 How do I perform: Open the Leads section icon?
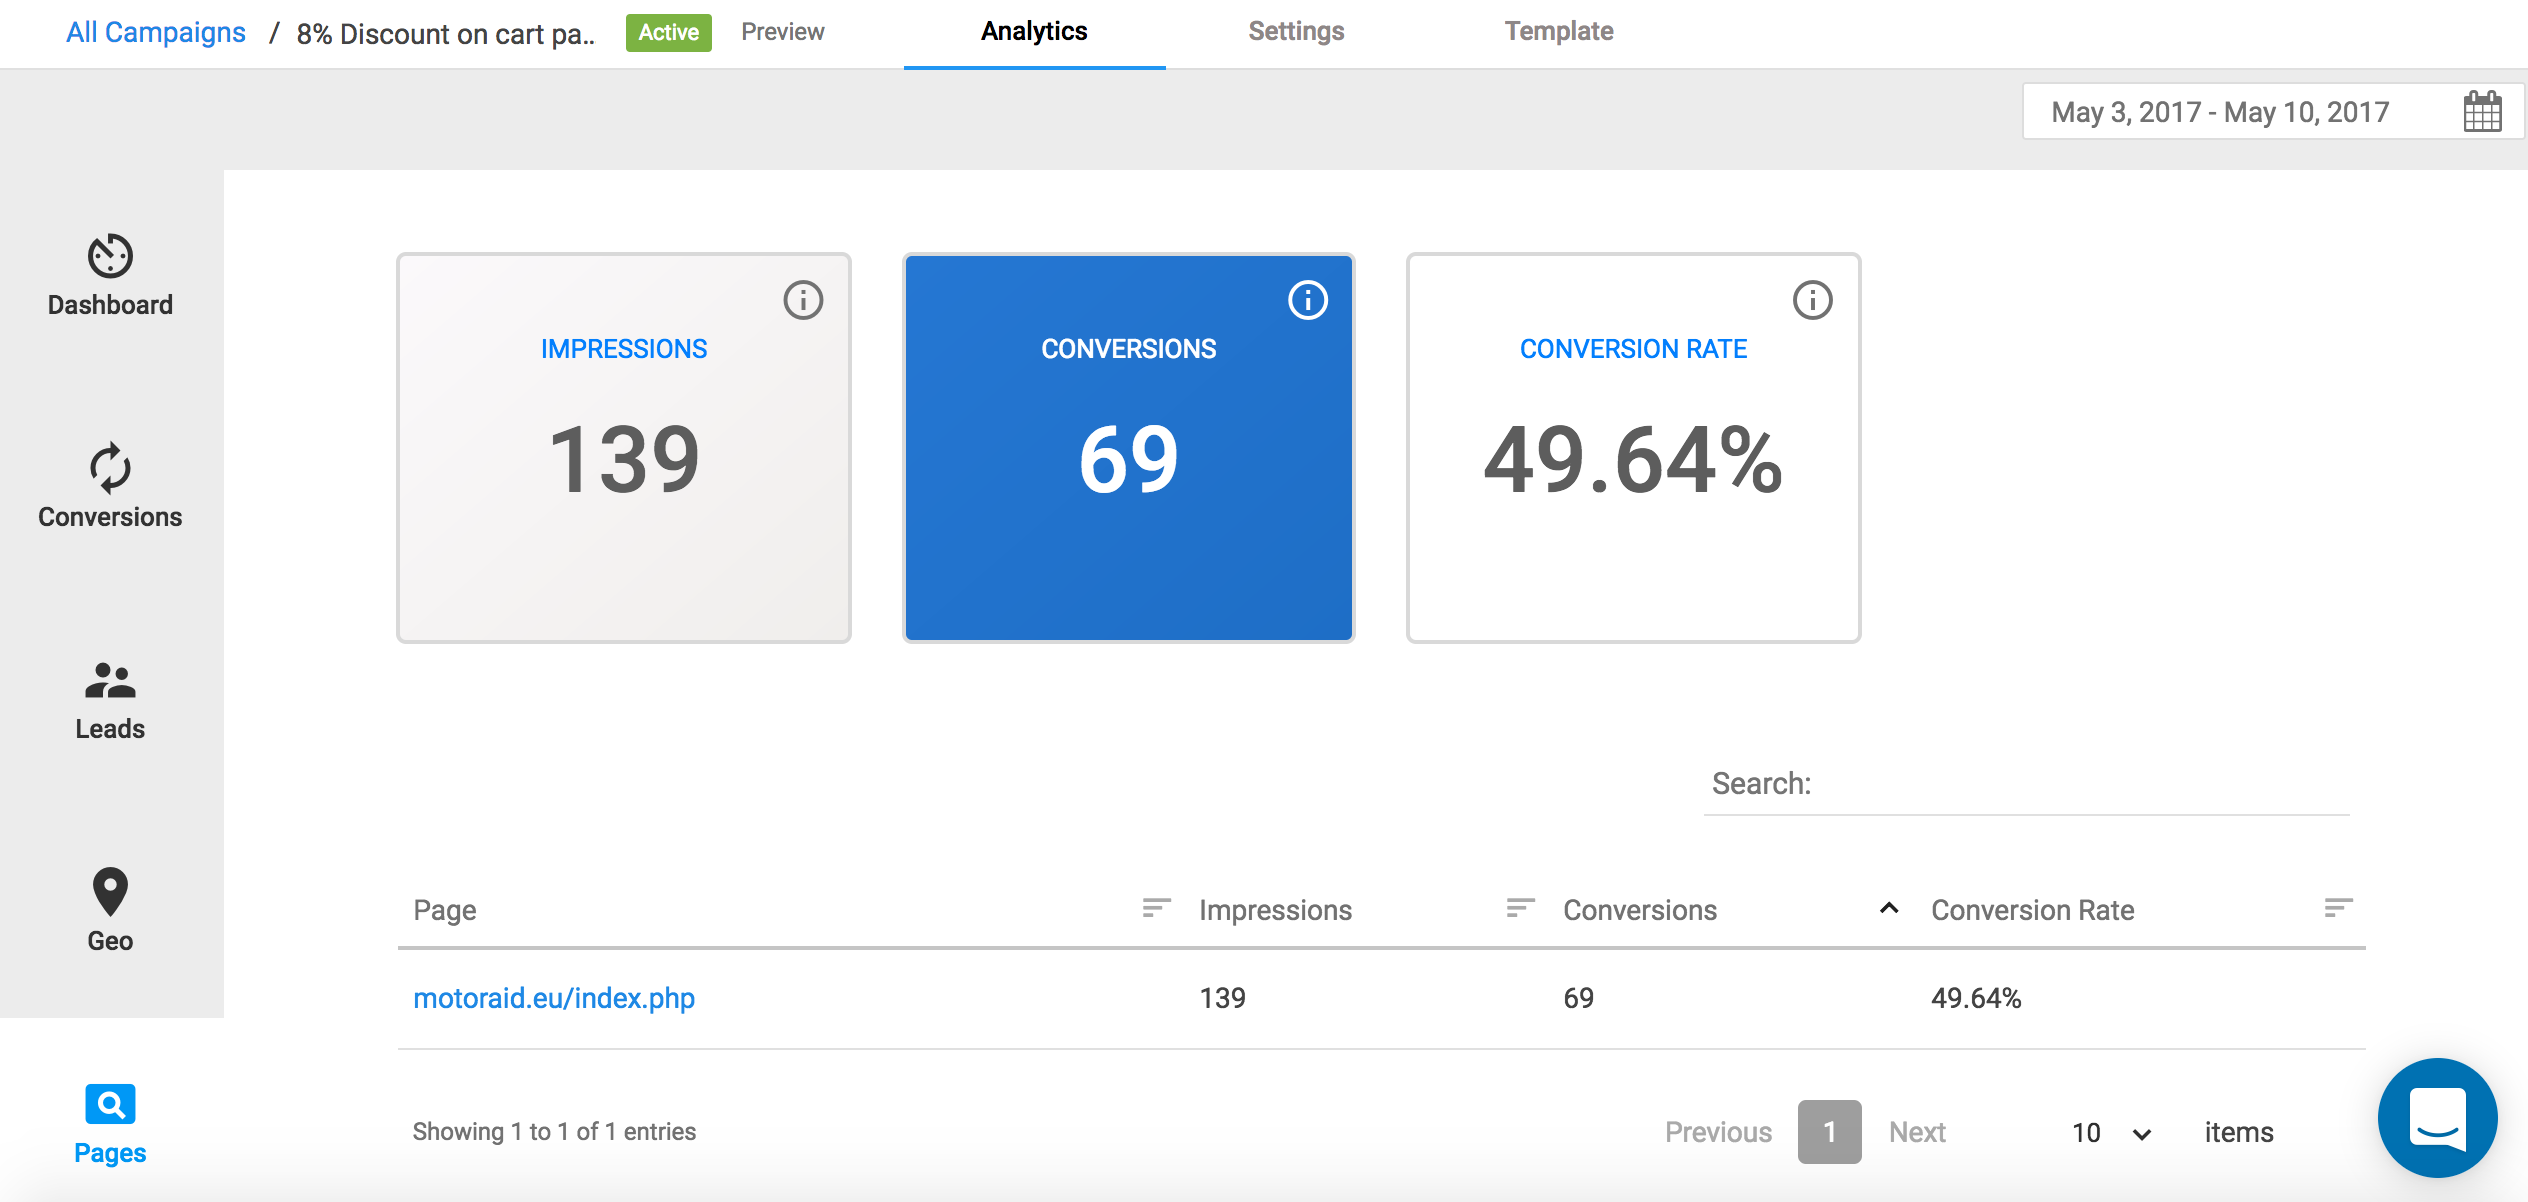tap(110, 681)
